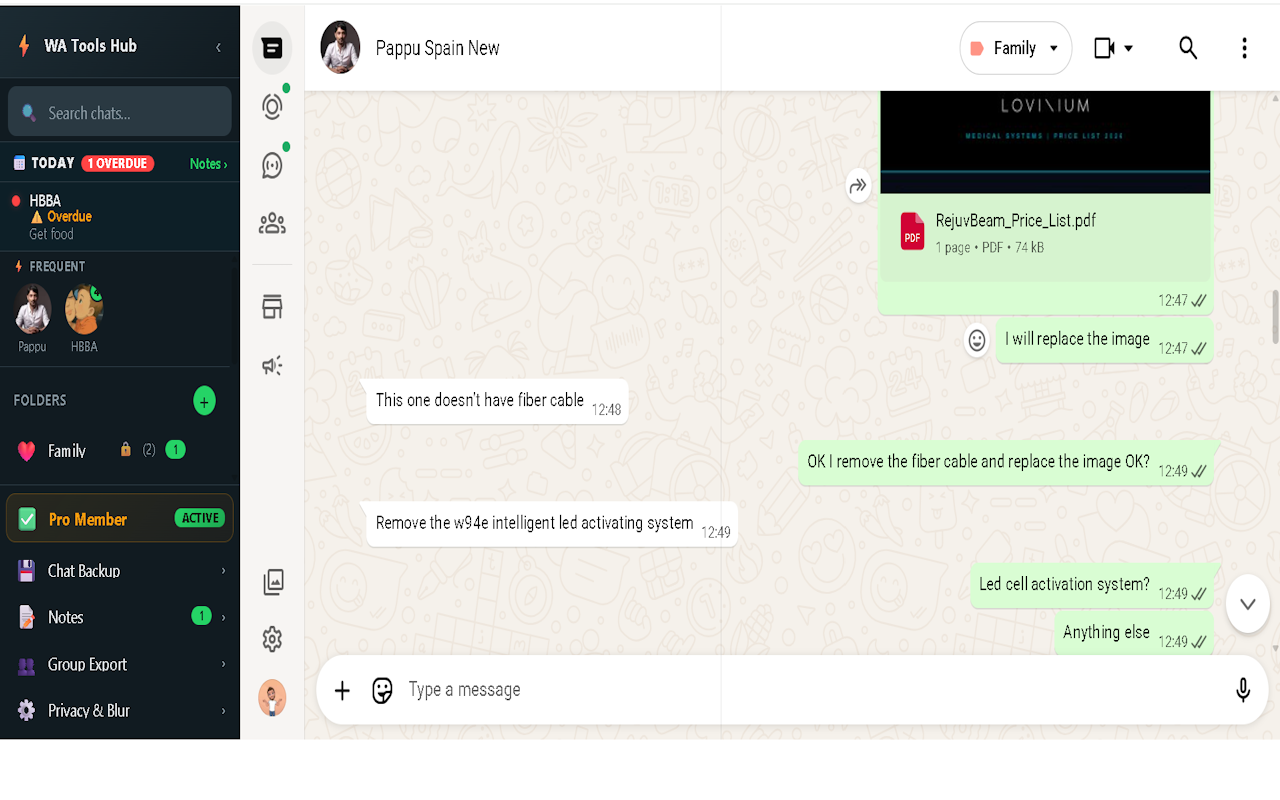Click the profile avatar at the bottom of the rail
Viewport: 1280px width, 800px height.
coord(272,698)
